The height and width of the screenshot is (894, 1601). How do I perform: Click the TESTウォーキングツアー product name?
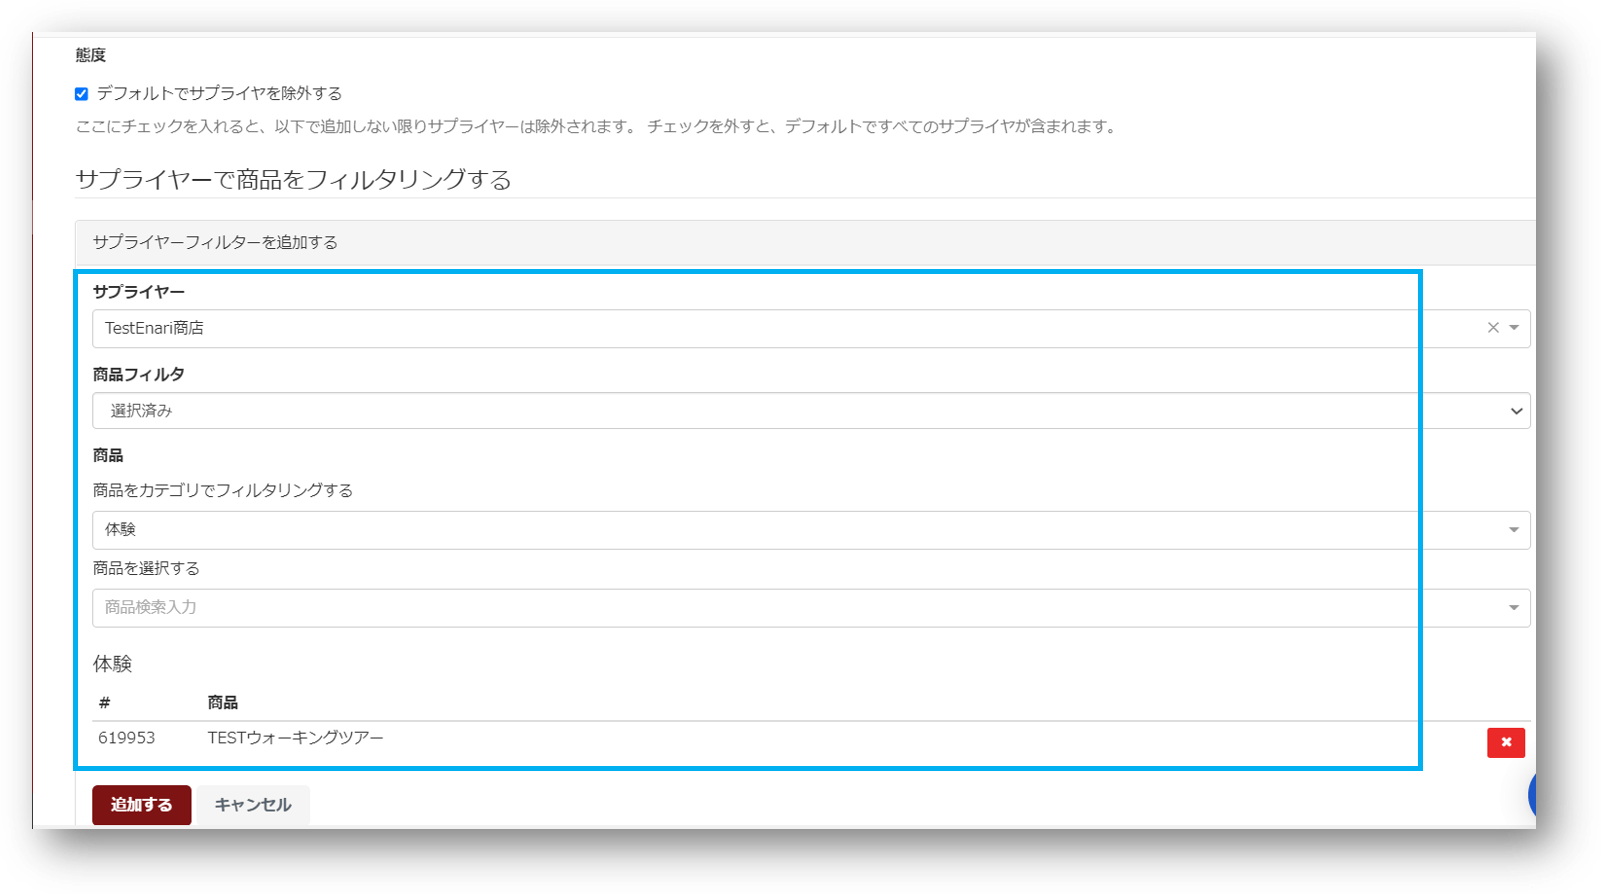pyautogui.click(x=295, y=738)
